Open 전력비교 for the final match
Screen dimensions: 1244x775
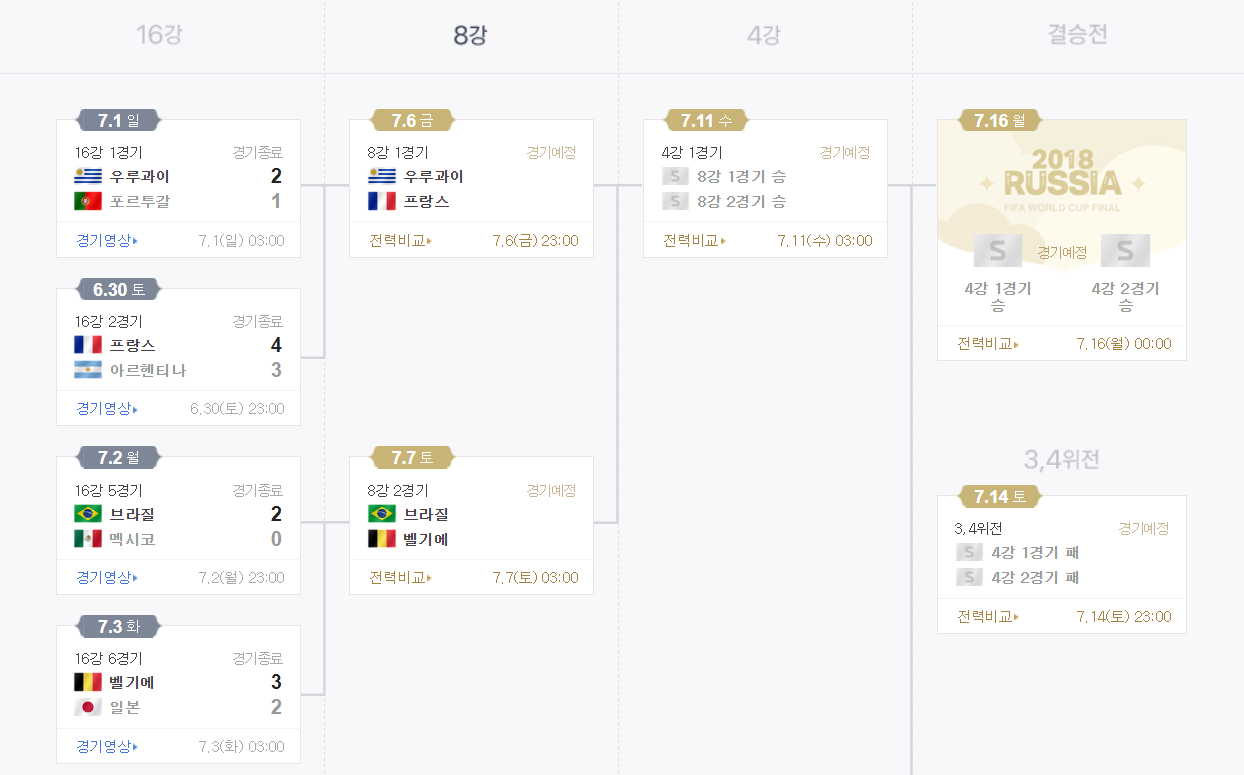[988, 344]
